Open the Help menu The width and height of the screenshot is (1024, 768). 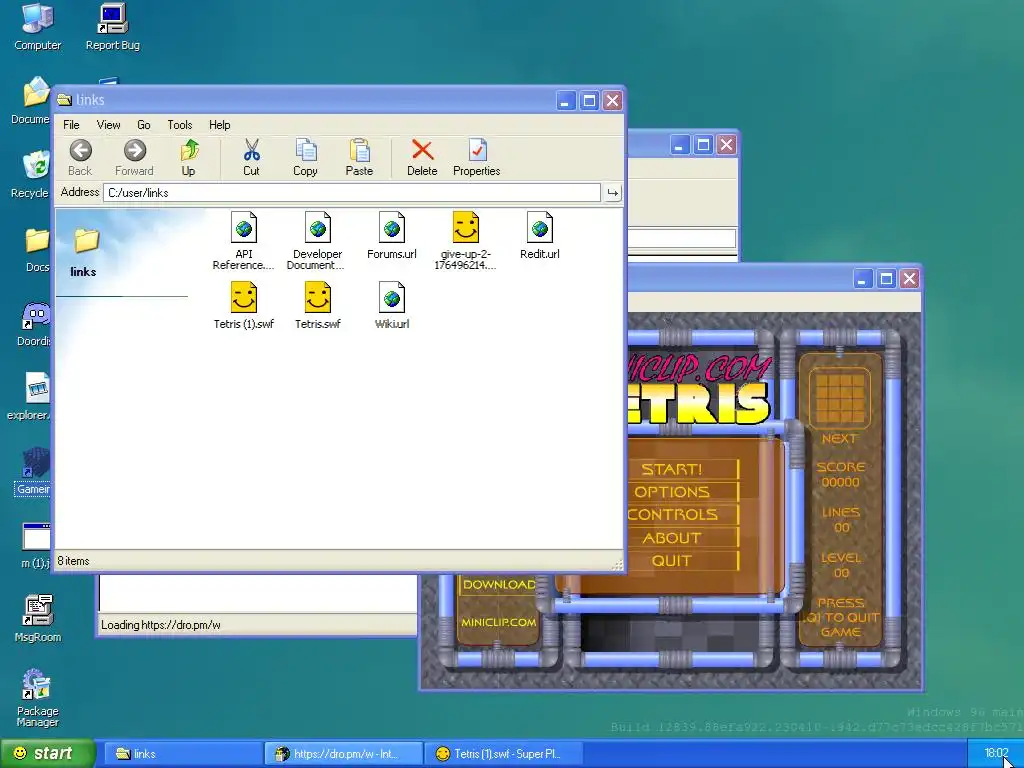(219, 125)
